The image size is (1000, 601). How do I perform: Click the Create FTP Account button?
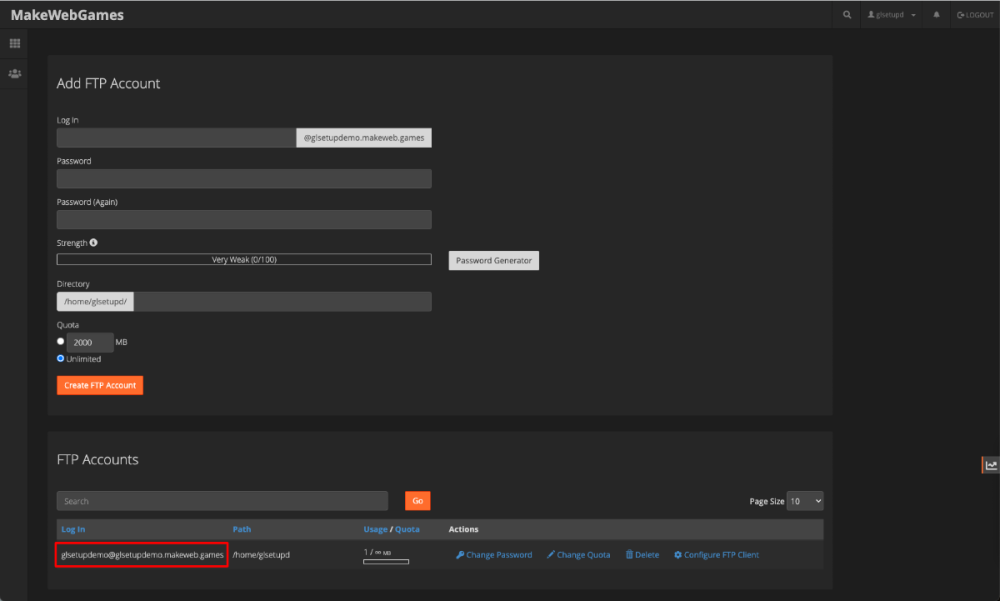[100, 385]
